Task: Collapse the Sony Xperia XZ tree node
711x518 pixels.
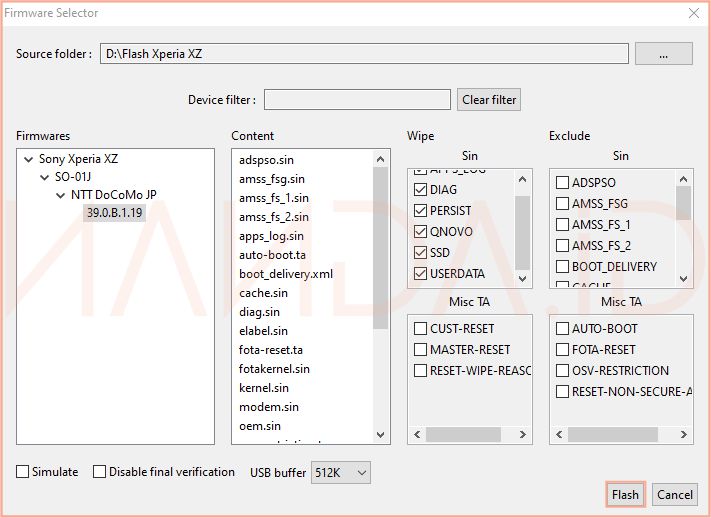Action: 28,159
